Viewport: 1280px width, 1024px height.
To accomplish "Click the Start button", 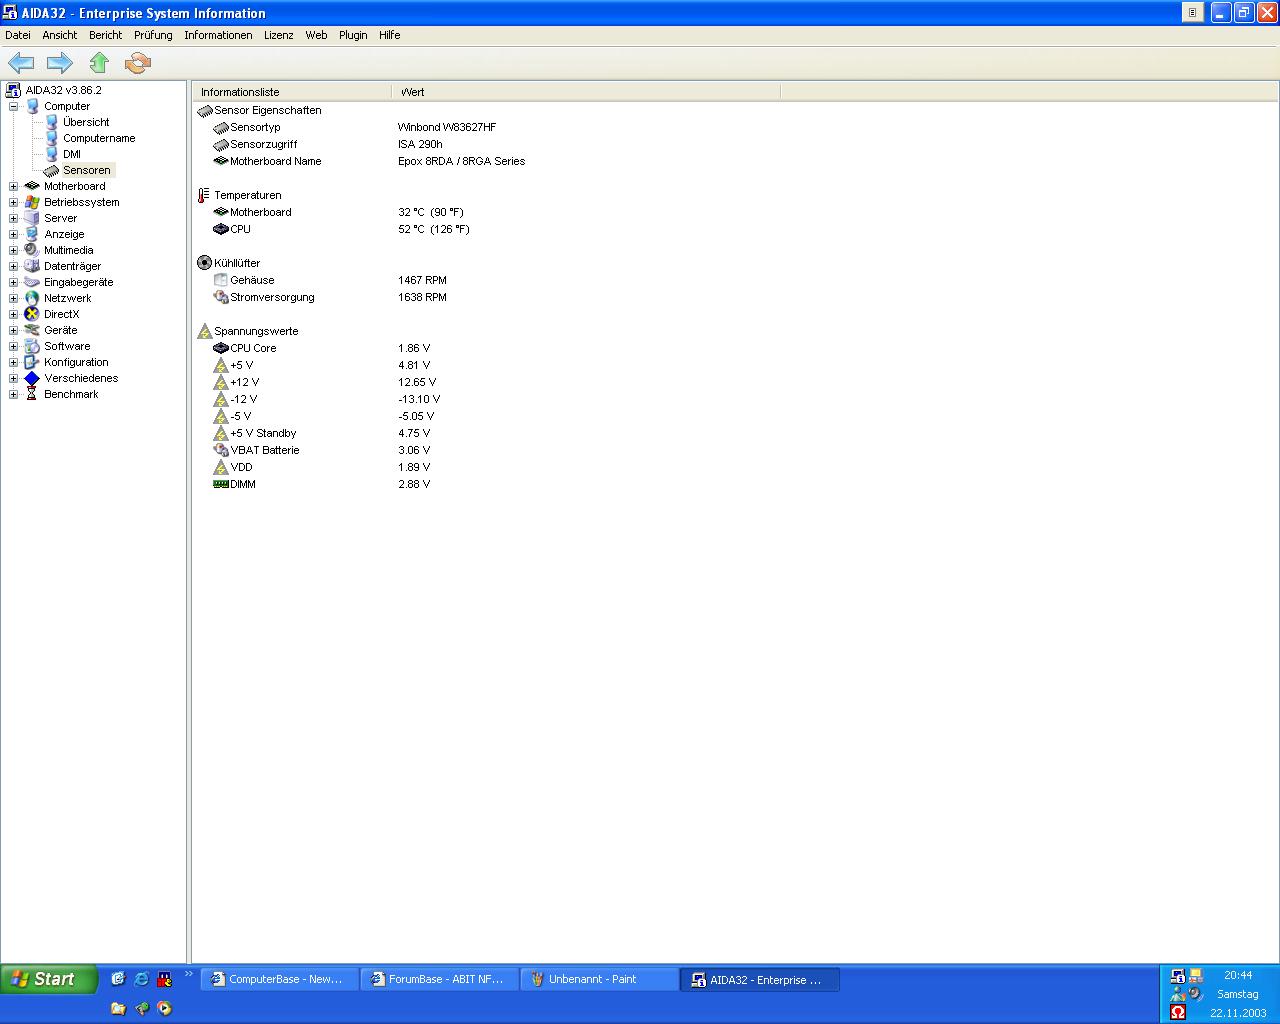I will 49,979.
